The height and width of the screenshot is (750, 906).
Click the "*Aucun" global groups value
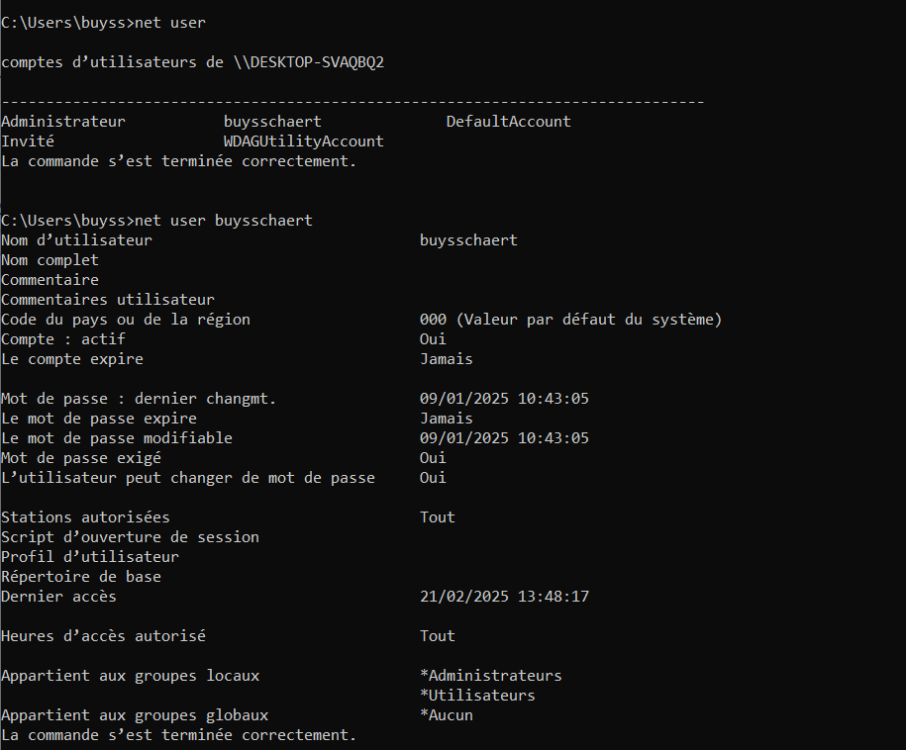tap(446, 716)
